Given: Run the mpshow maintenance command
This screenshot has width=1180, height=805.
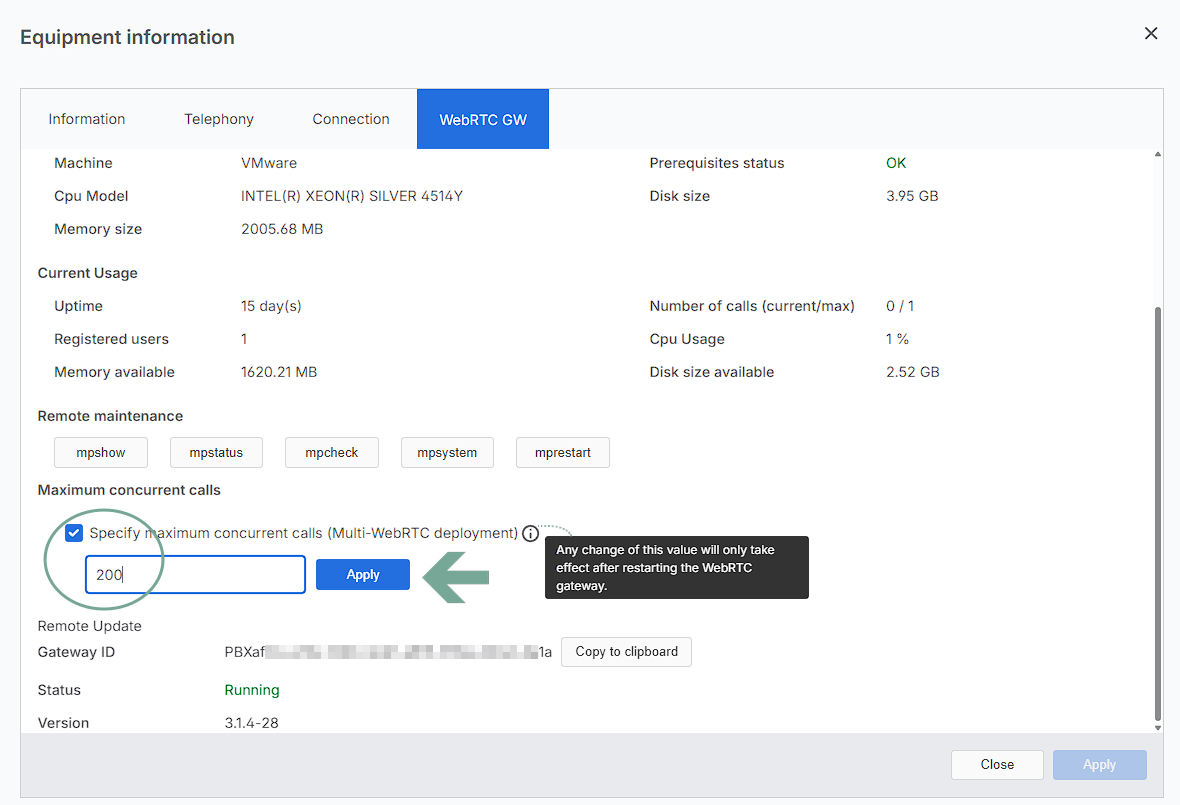Looking at the screenshot, I should pos(101,453).
